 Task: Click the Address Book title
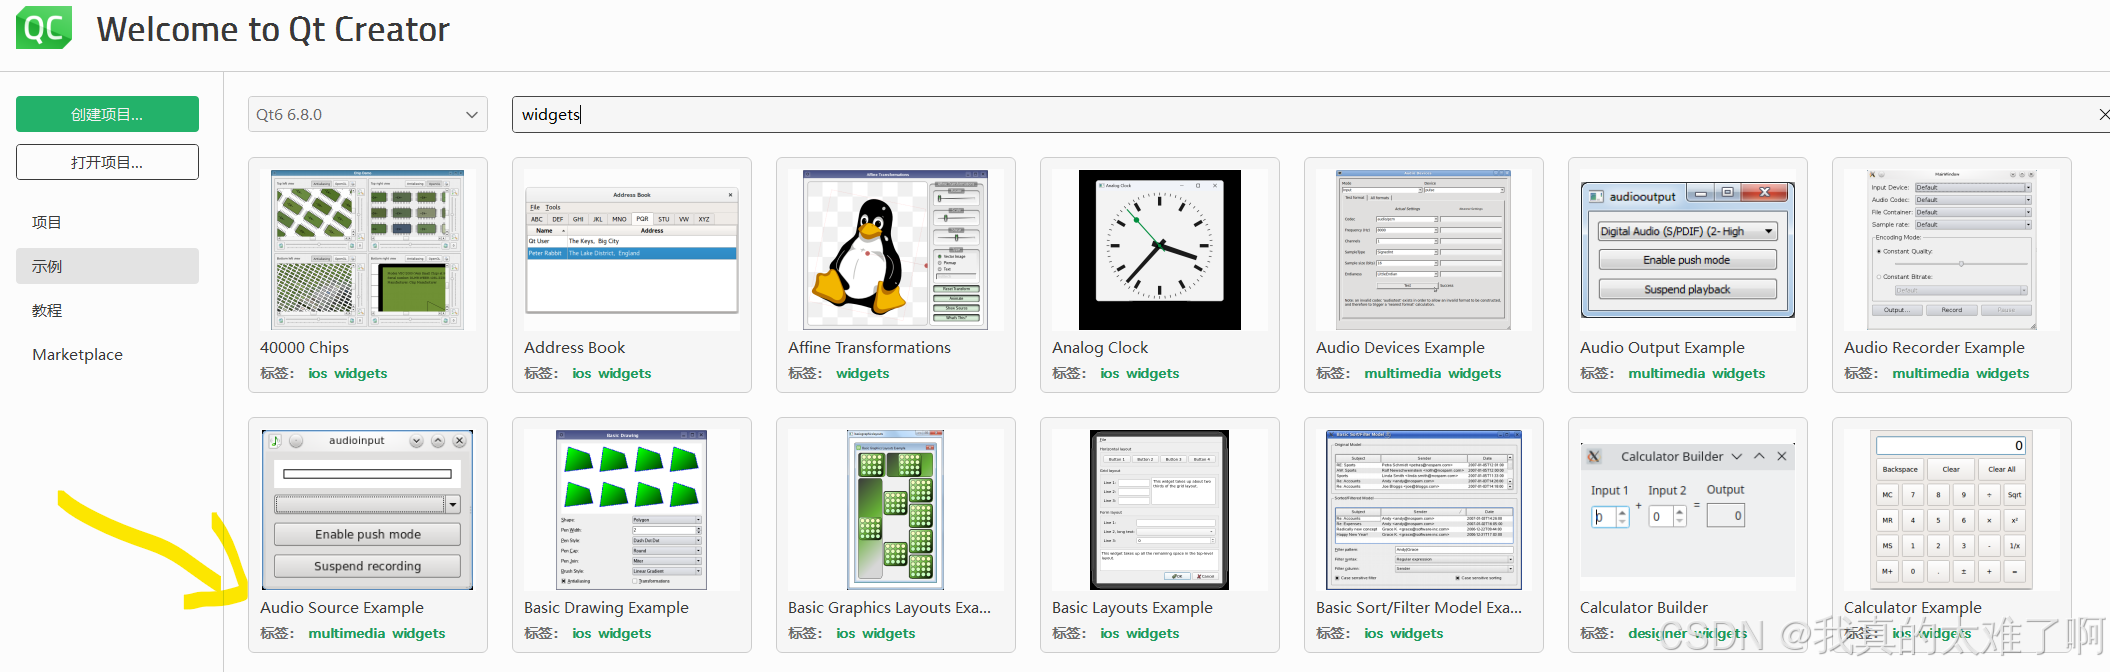[x=574, y=347]
